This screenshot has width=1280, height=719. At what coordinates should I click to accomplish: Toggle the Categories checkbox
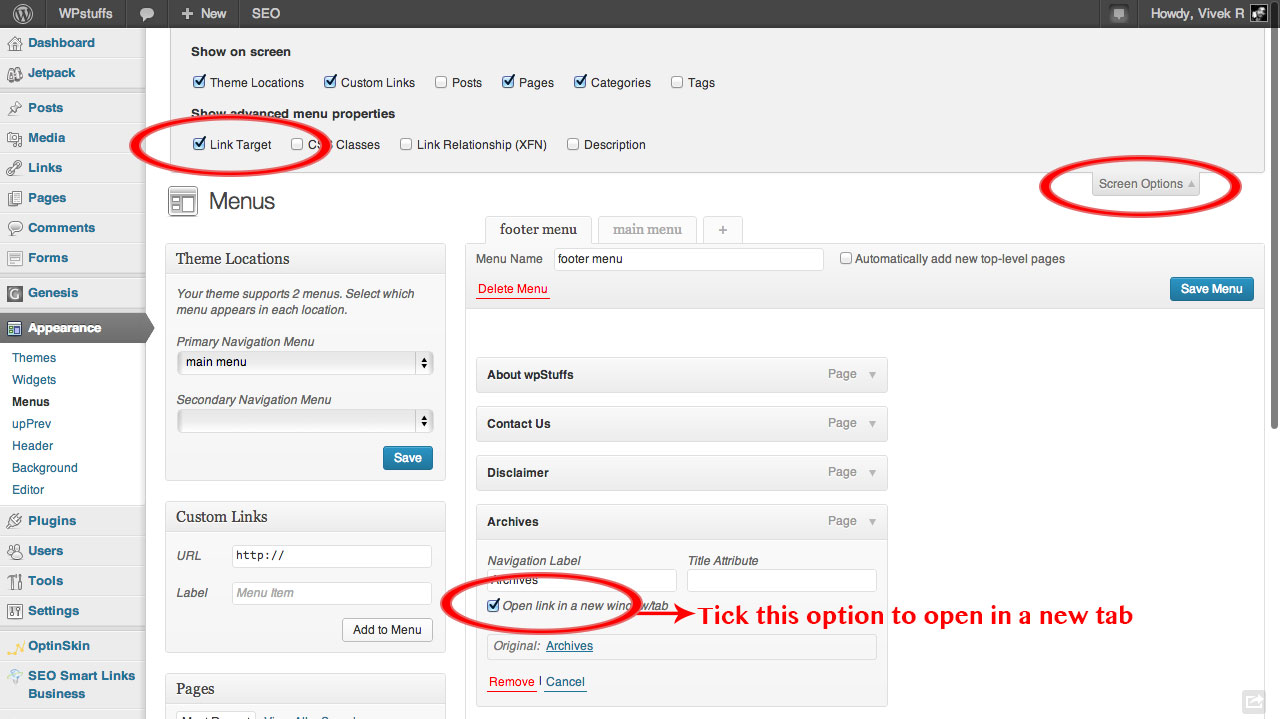click(x=580, y=82)
